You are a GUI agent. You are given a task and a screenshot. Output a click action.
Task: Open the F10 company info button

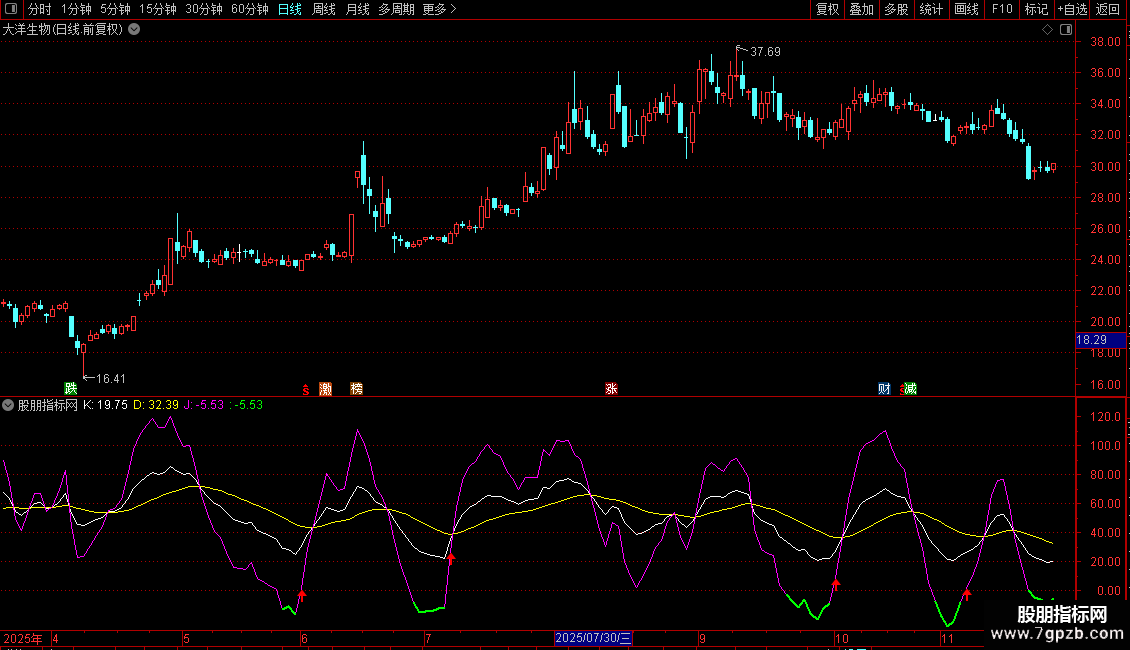point(1001,10)
